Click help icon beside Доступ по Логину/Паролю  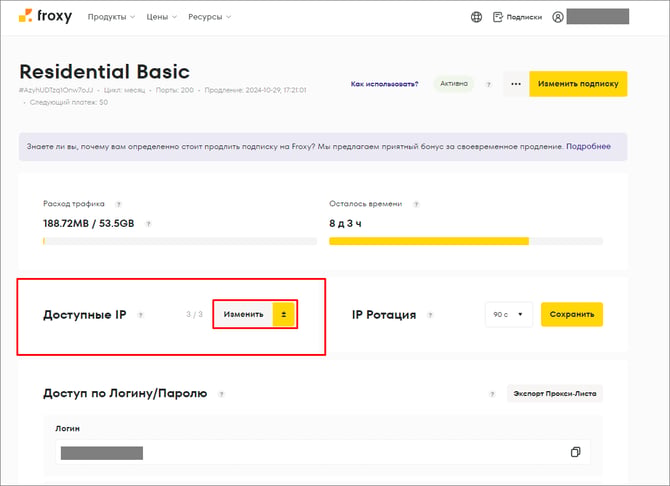pos(221,394)
